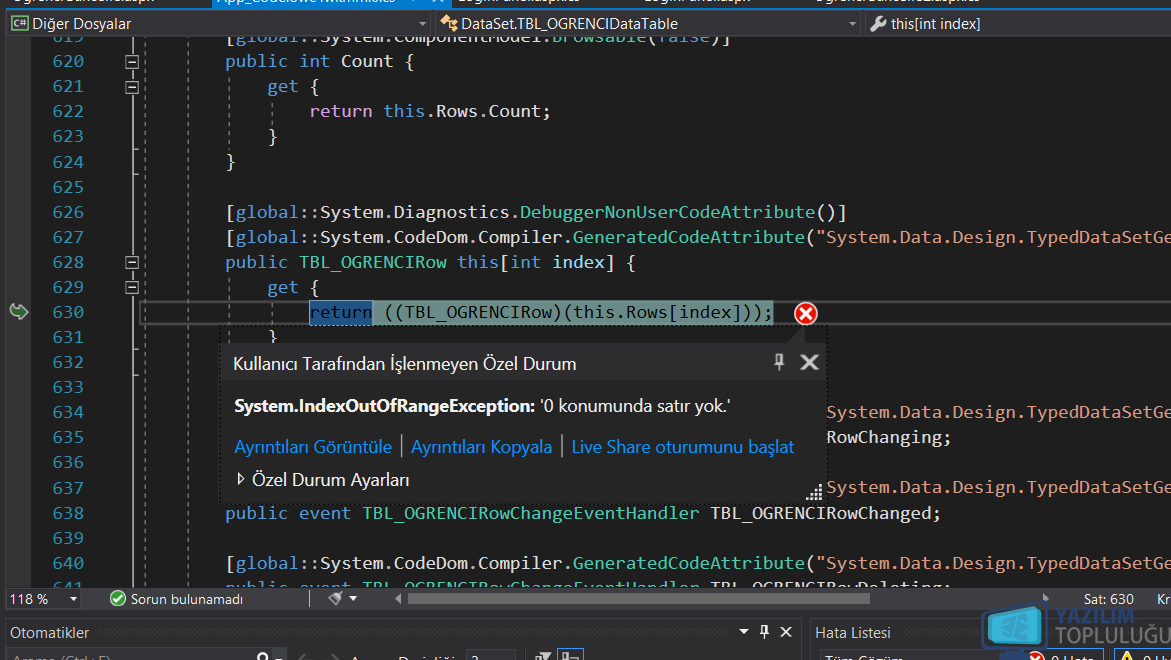The image size is (1171, 660).
Task: Expand 'Özel Durum Ayarları' section
Action: pyautogui.click(x=240, y=479)
